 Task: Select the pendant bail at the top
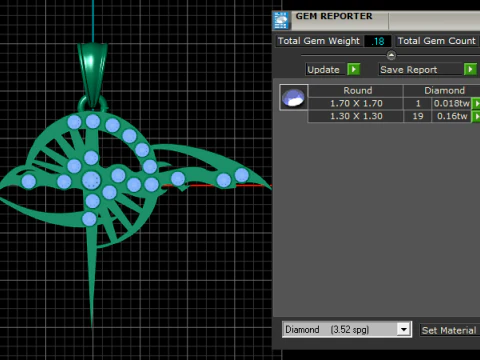(x=93, y=75)
